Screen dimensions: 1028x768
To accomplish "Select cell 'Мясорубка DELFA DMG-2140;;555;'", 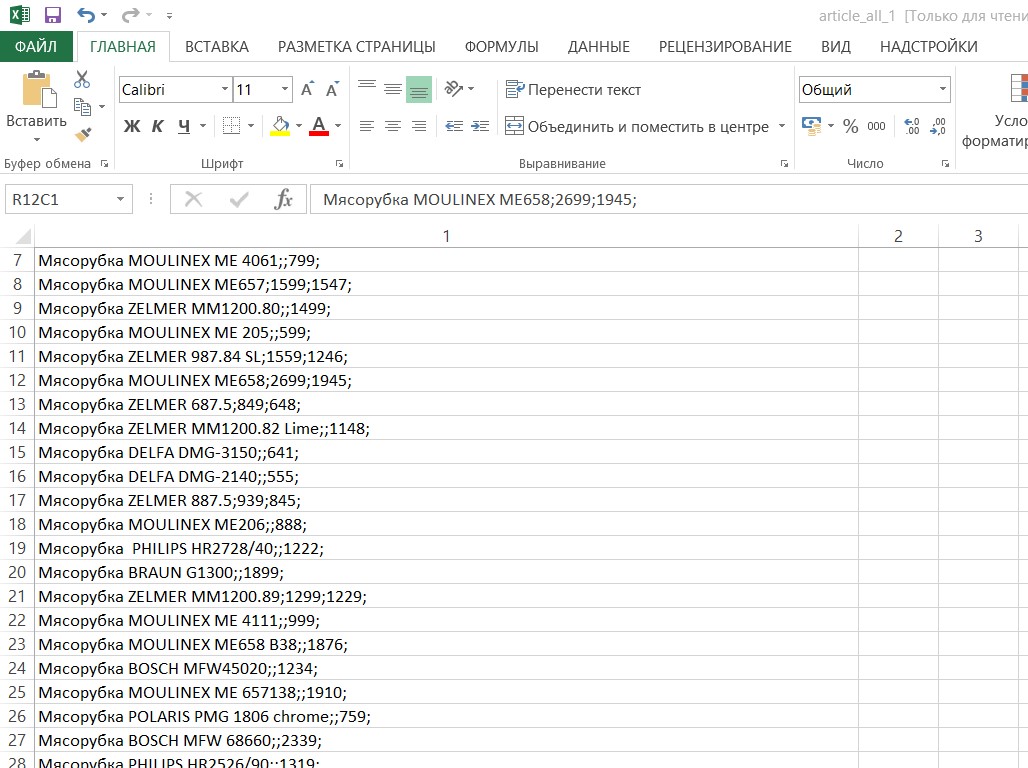I will 446,477.
